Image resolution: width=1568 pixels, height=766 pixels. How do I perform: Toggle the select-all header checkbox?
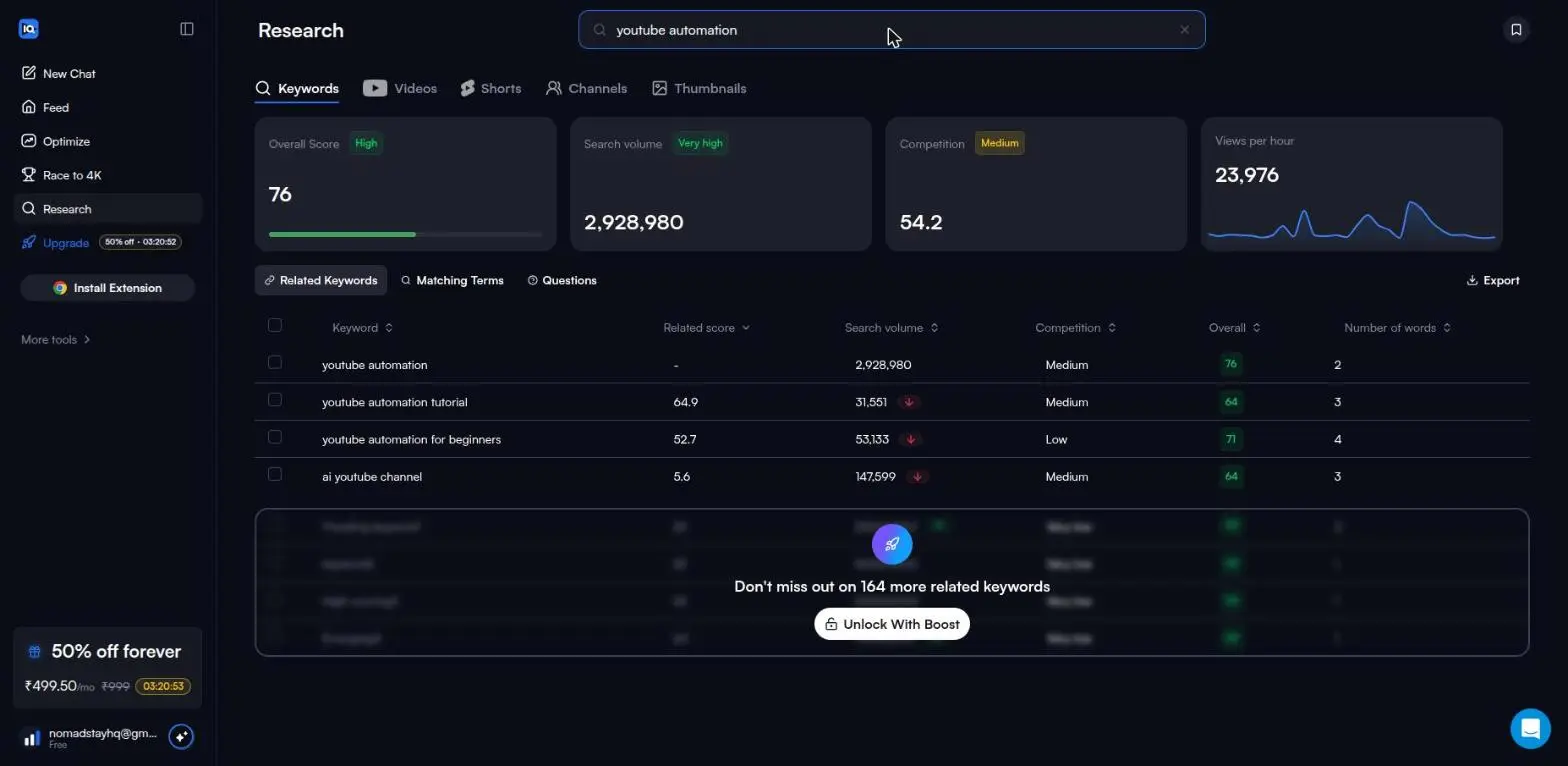tap(275, 325)
